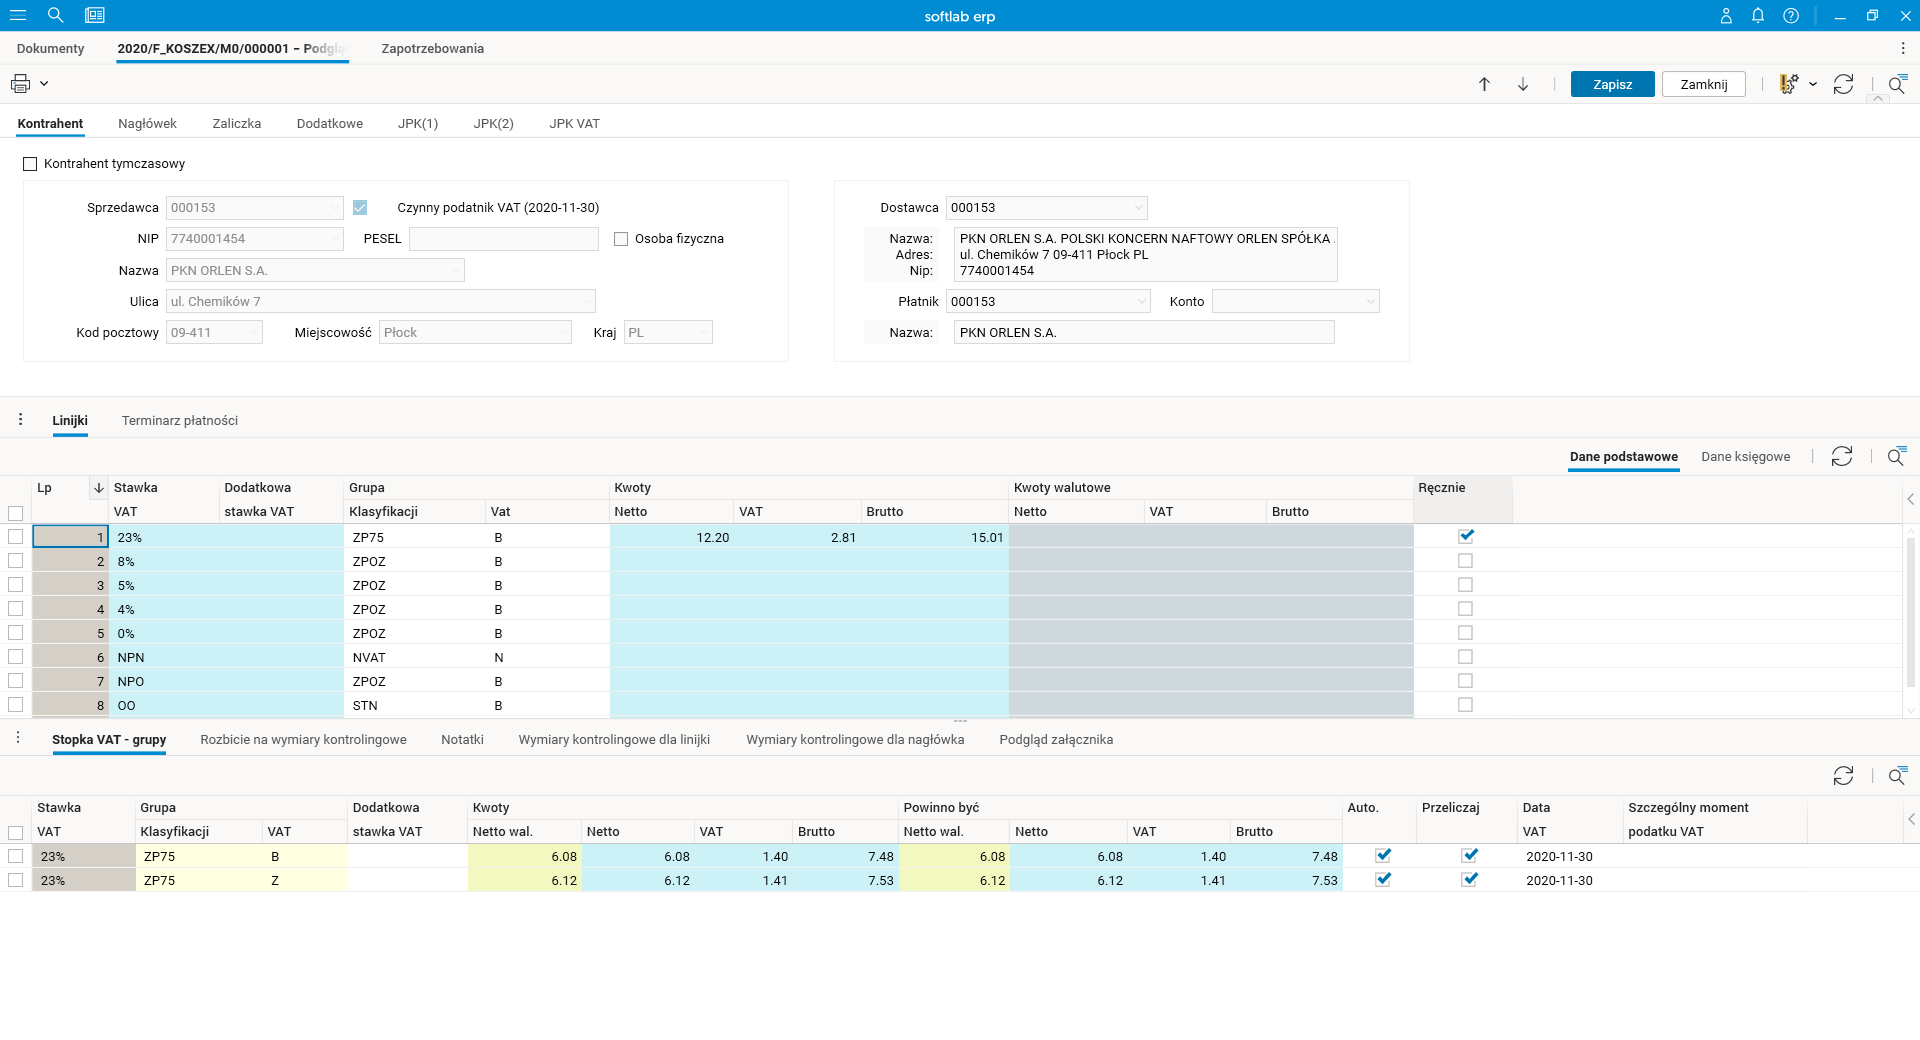Open the Zaliczka tab

tap(237, 124)
